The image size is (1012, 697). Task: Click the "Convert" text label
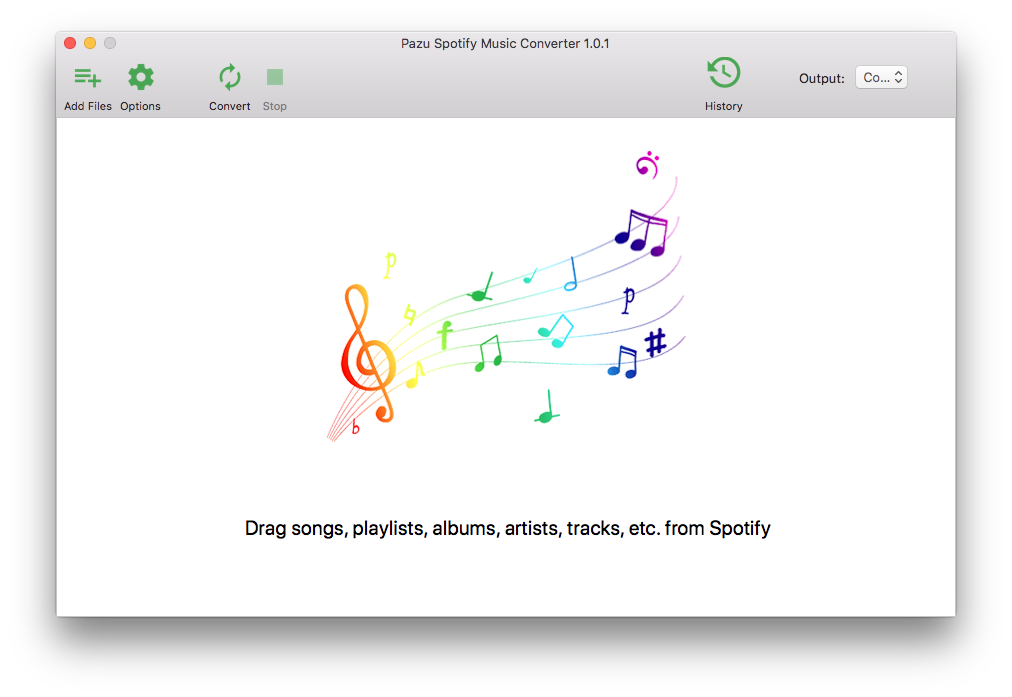(229, 106)
